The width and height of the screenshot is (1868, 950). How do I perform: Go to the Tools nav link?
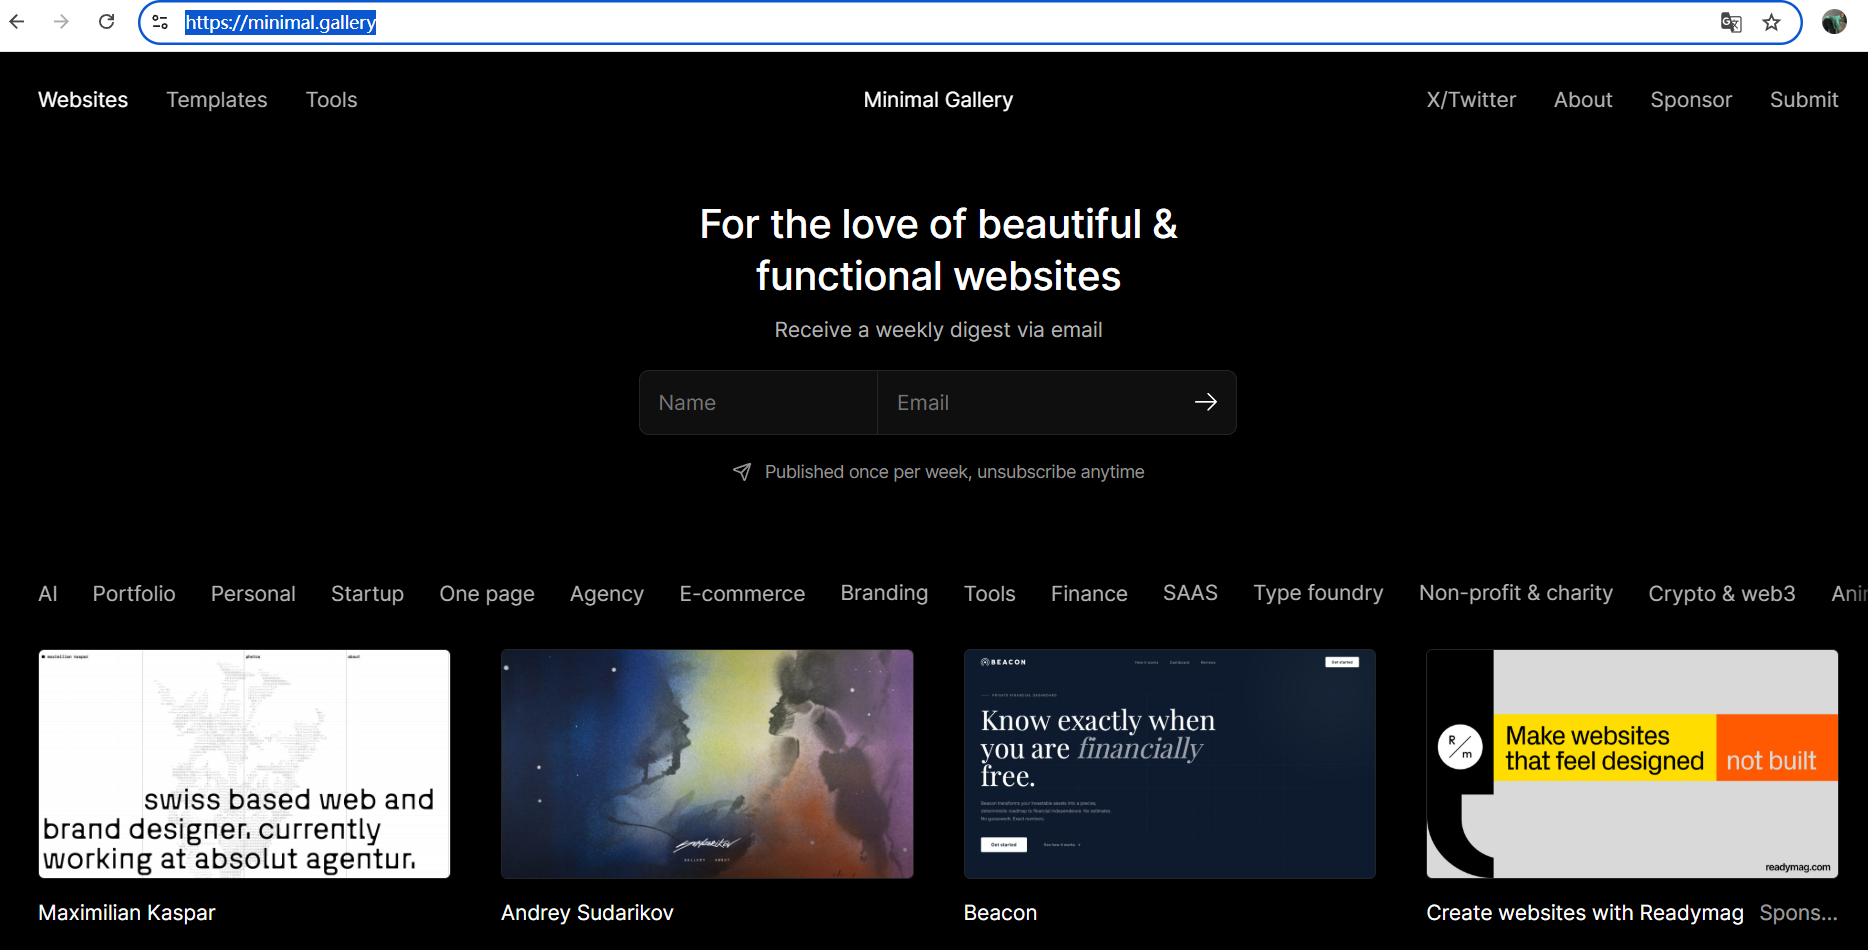[x=332, y=100]
